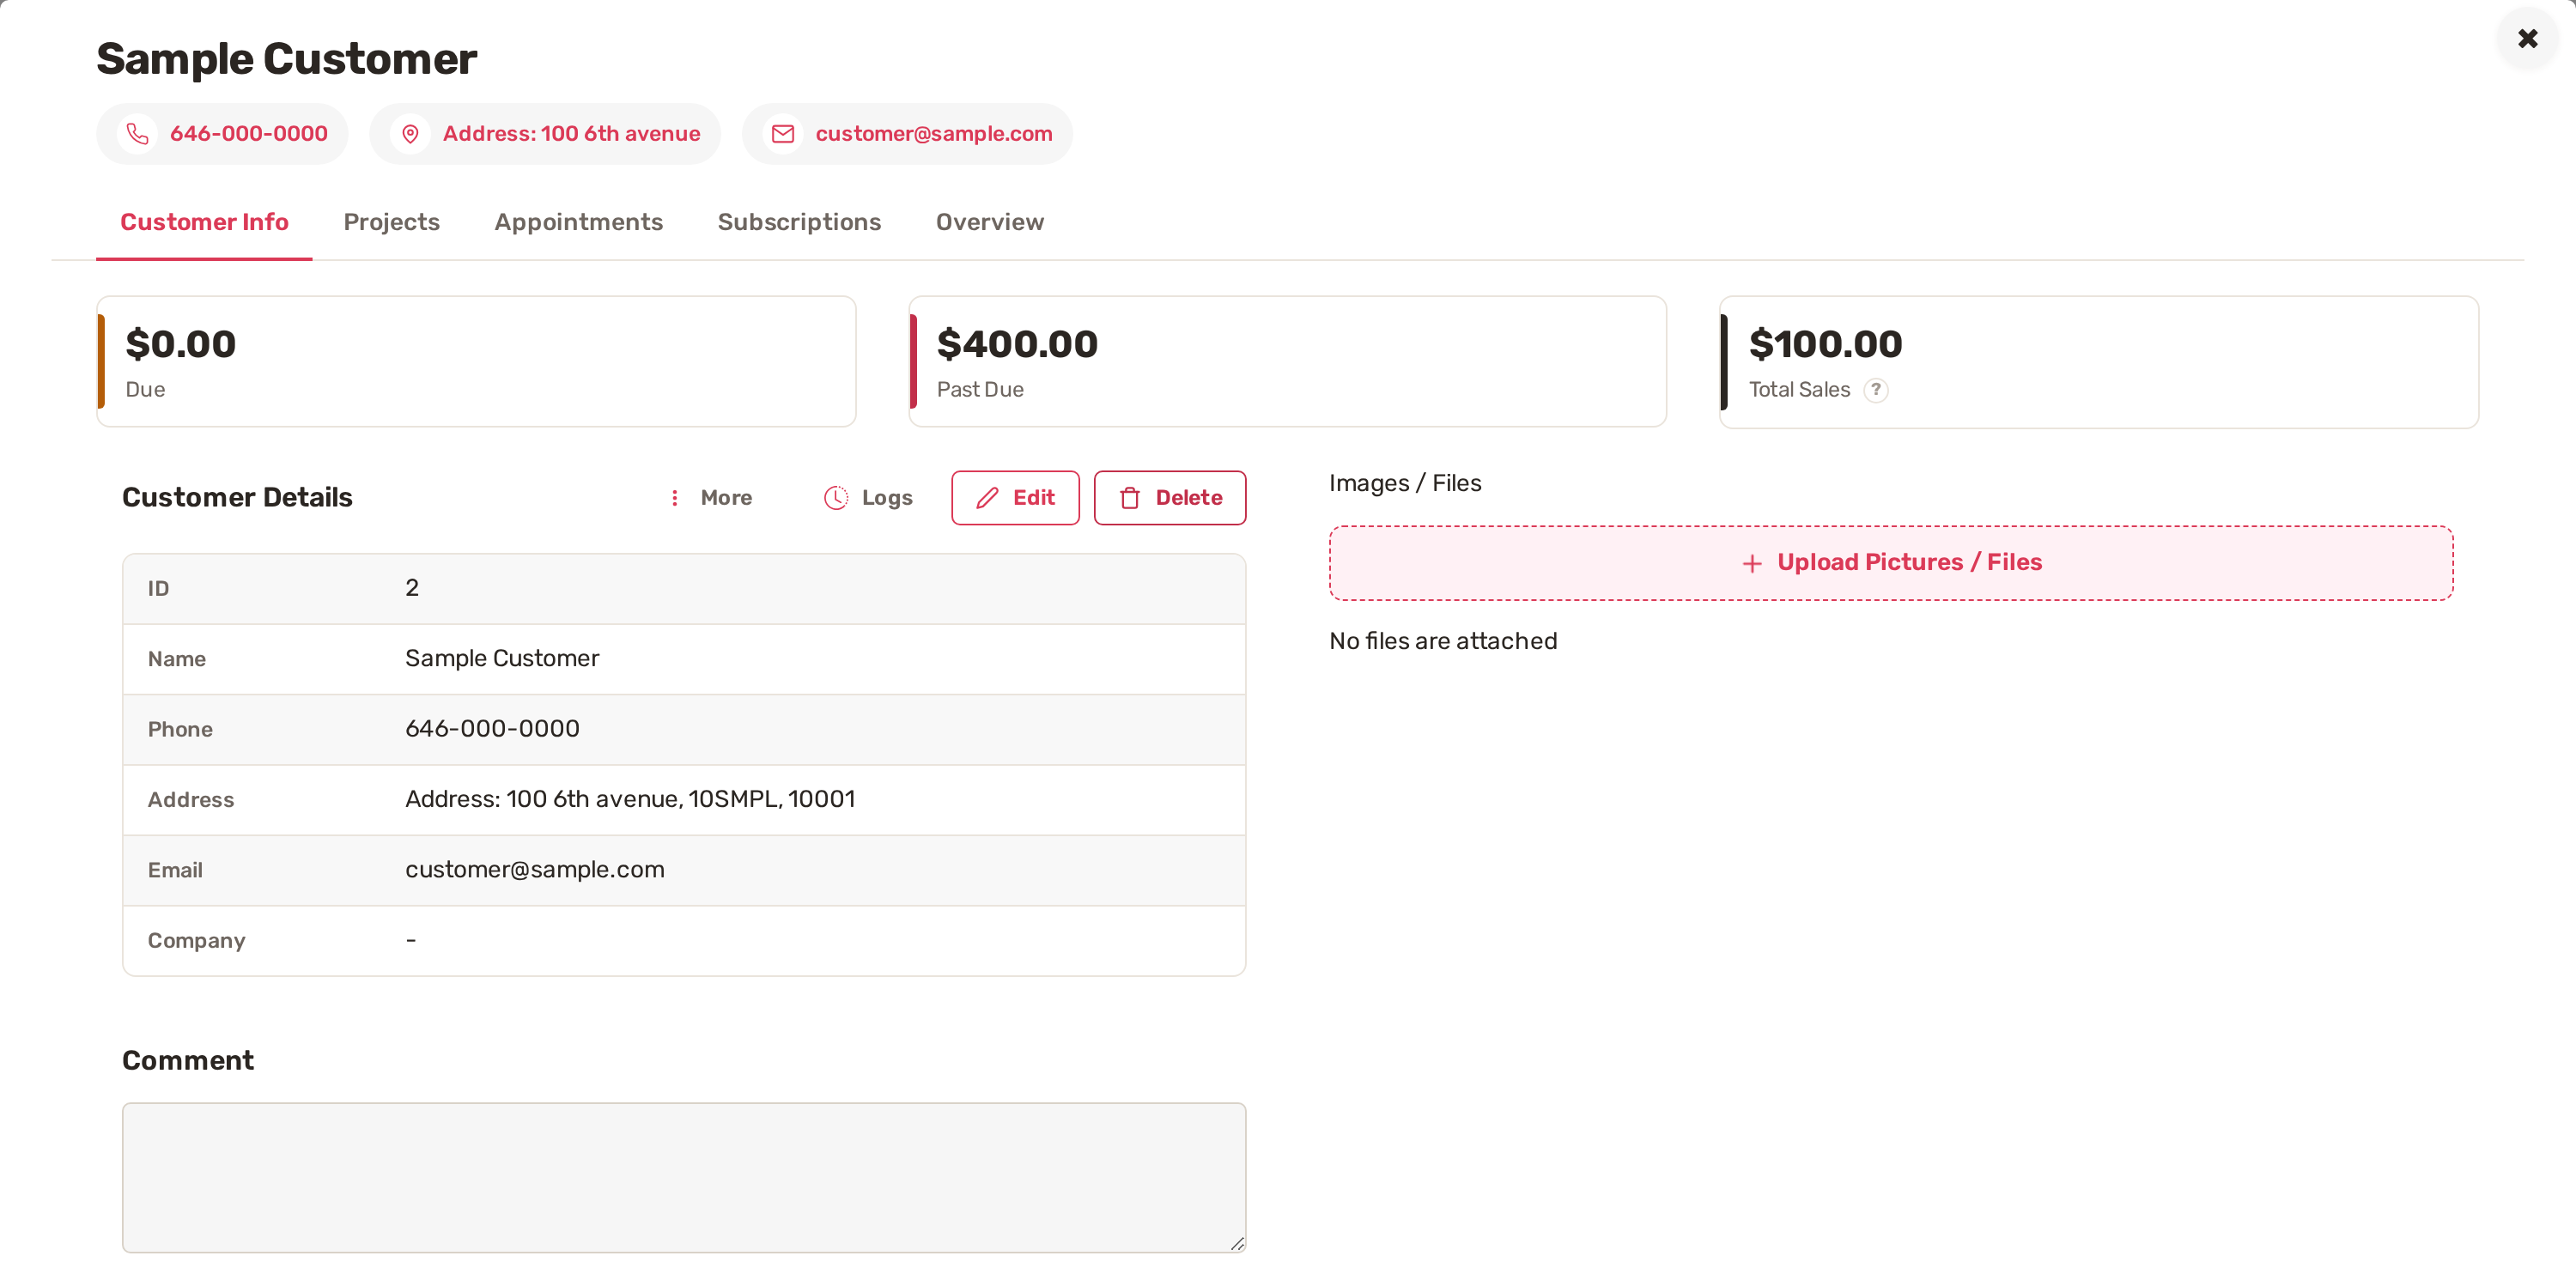2576x1262 pixels.
Task: Open the More options menu
Action: tap(712, 498)
